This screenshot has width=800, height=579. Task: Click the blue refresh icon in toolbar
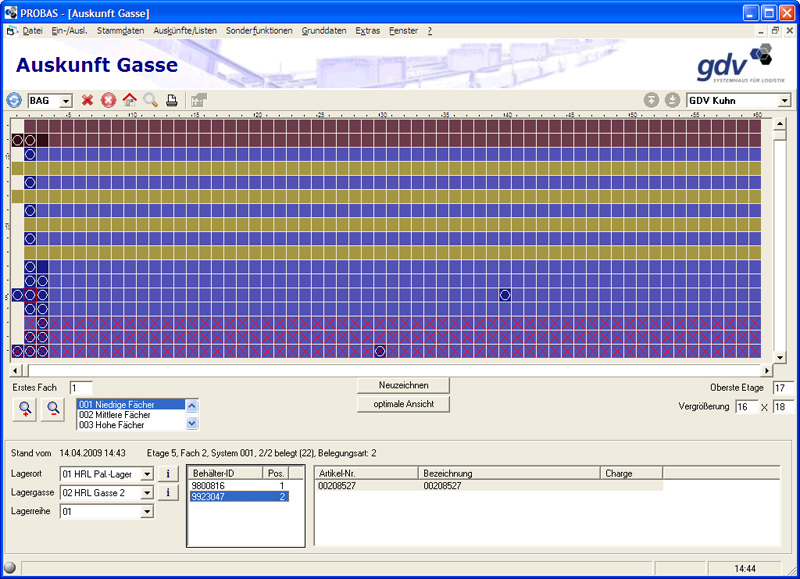pos(14,100)
